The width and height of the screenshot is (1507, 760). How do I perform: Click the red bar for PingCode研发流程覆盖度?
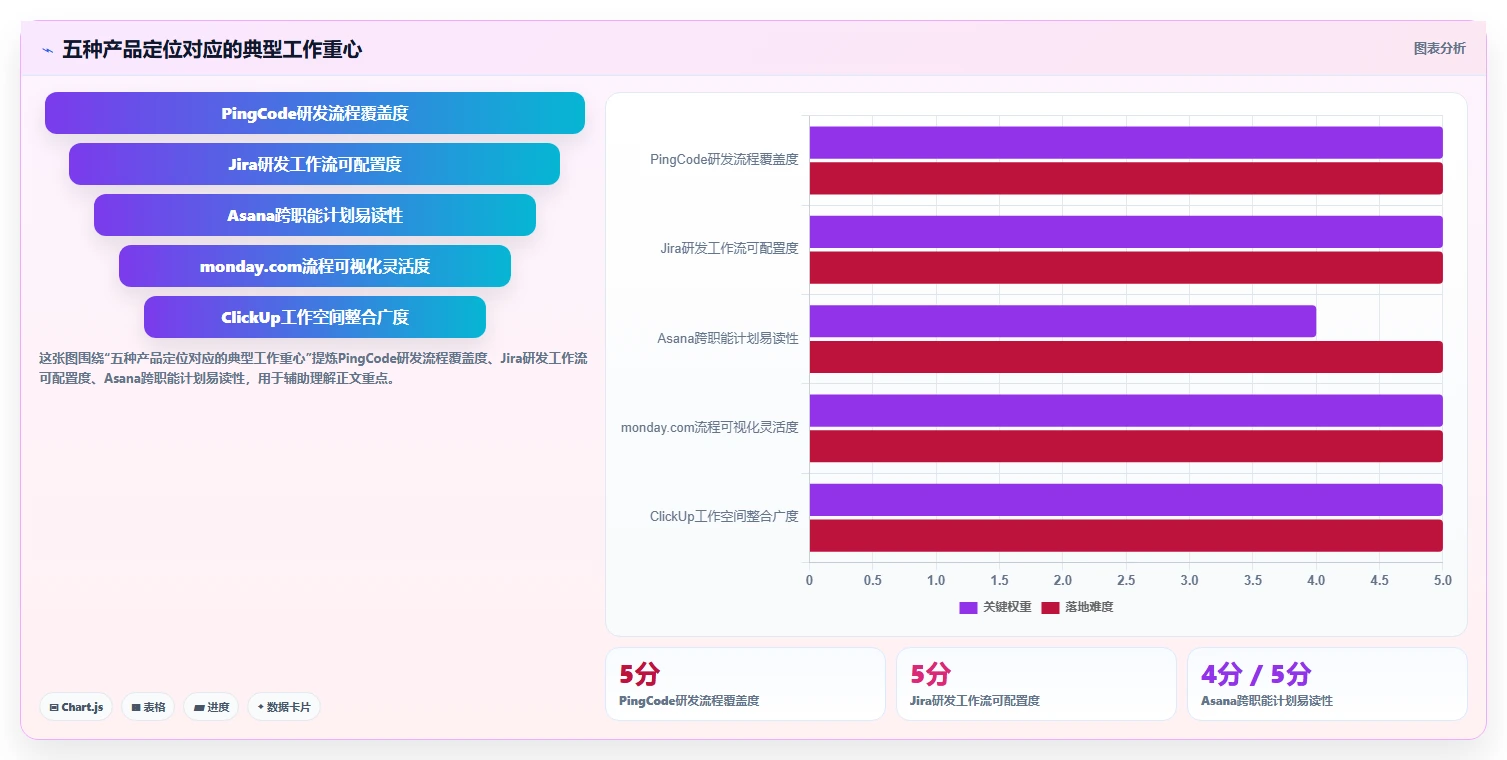1126,178
